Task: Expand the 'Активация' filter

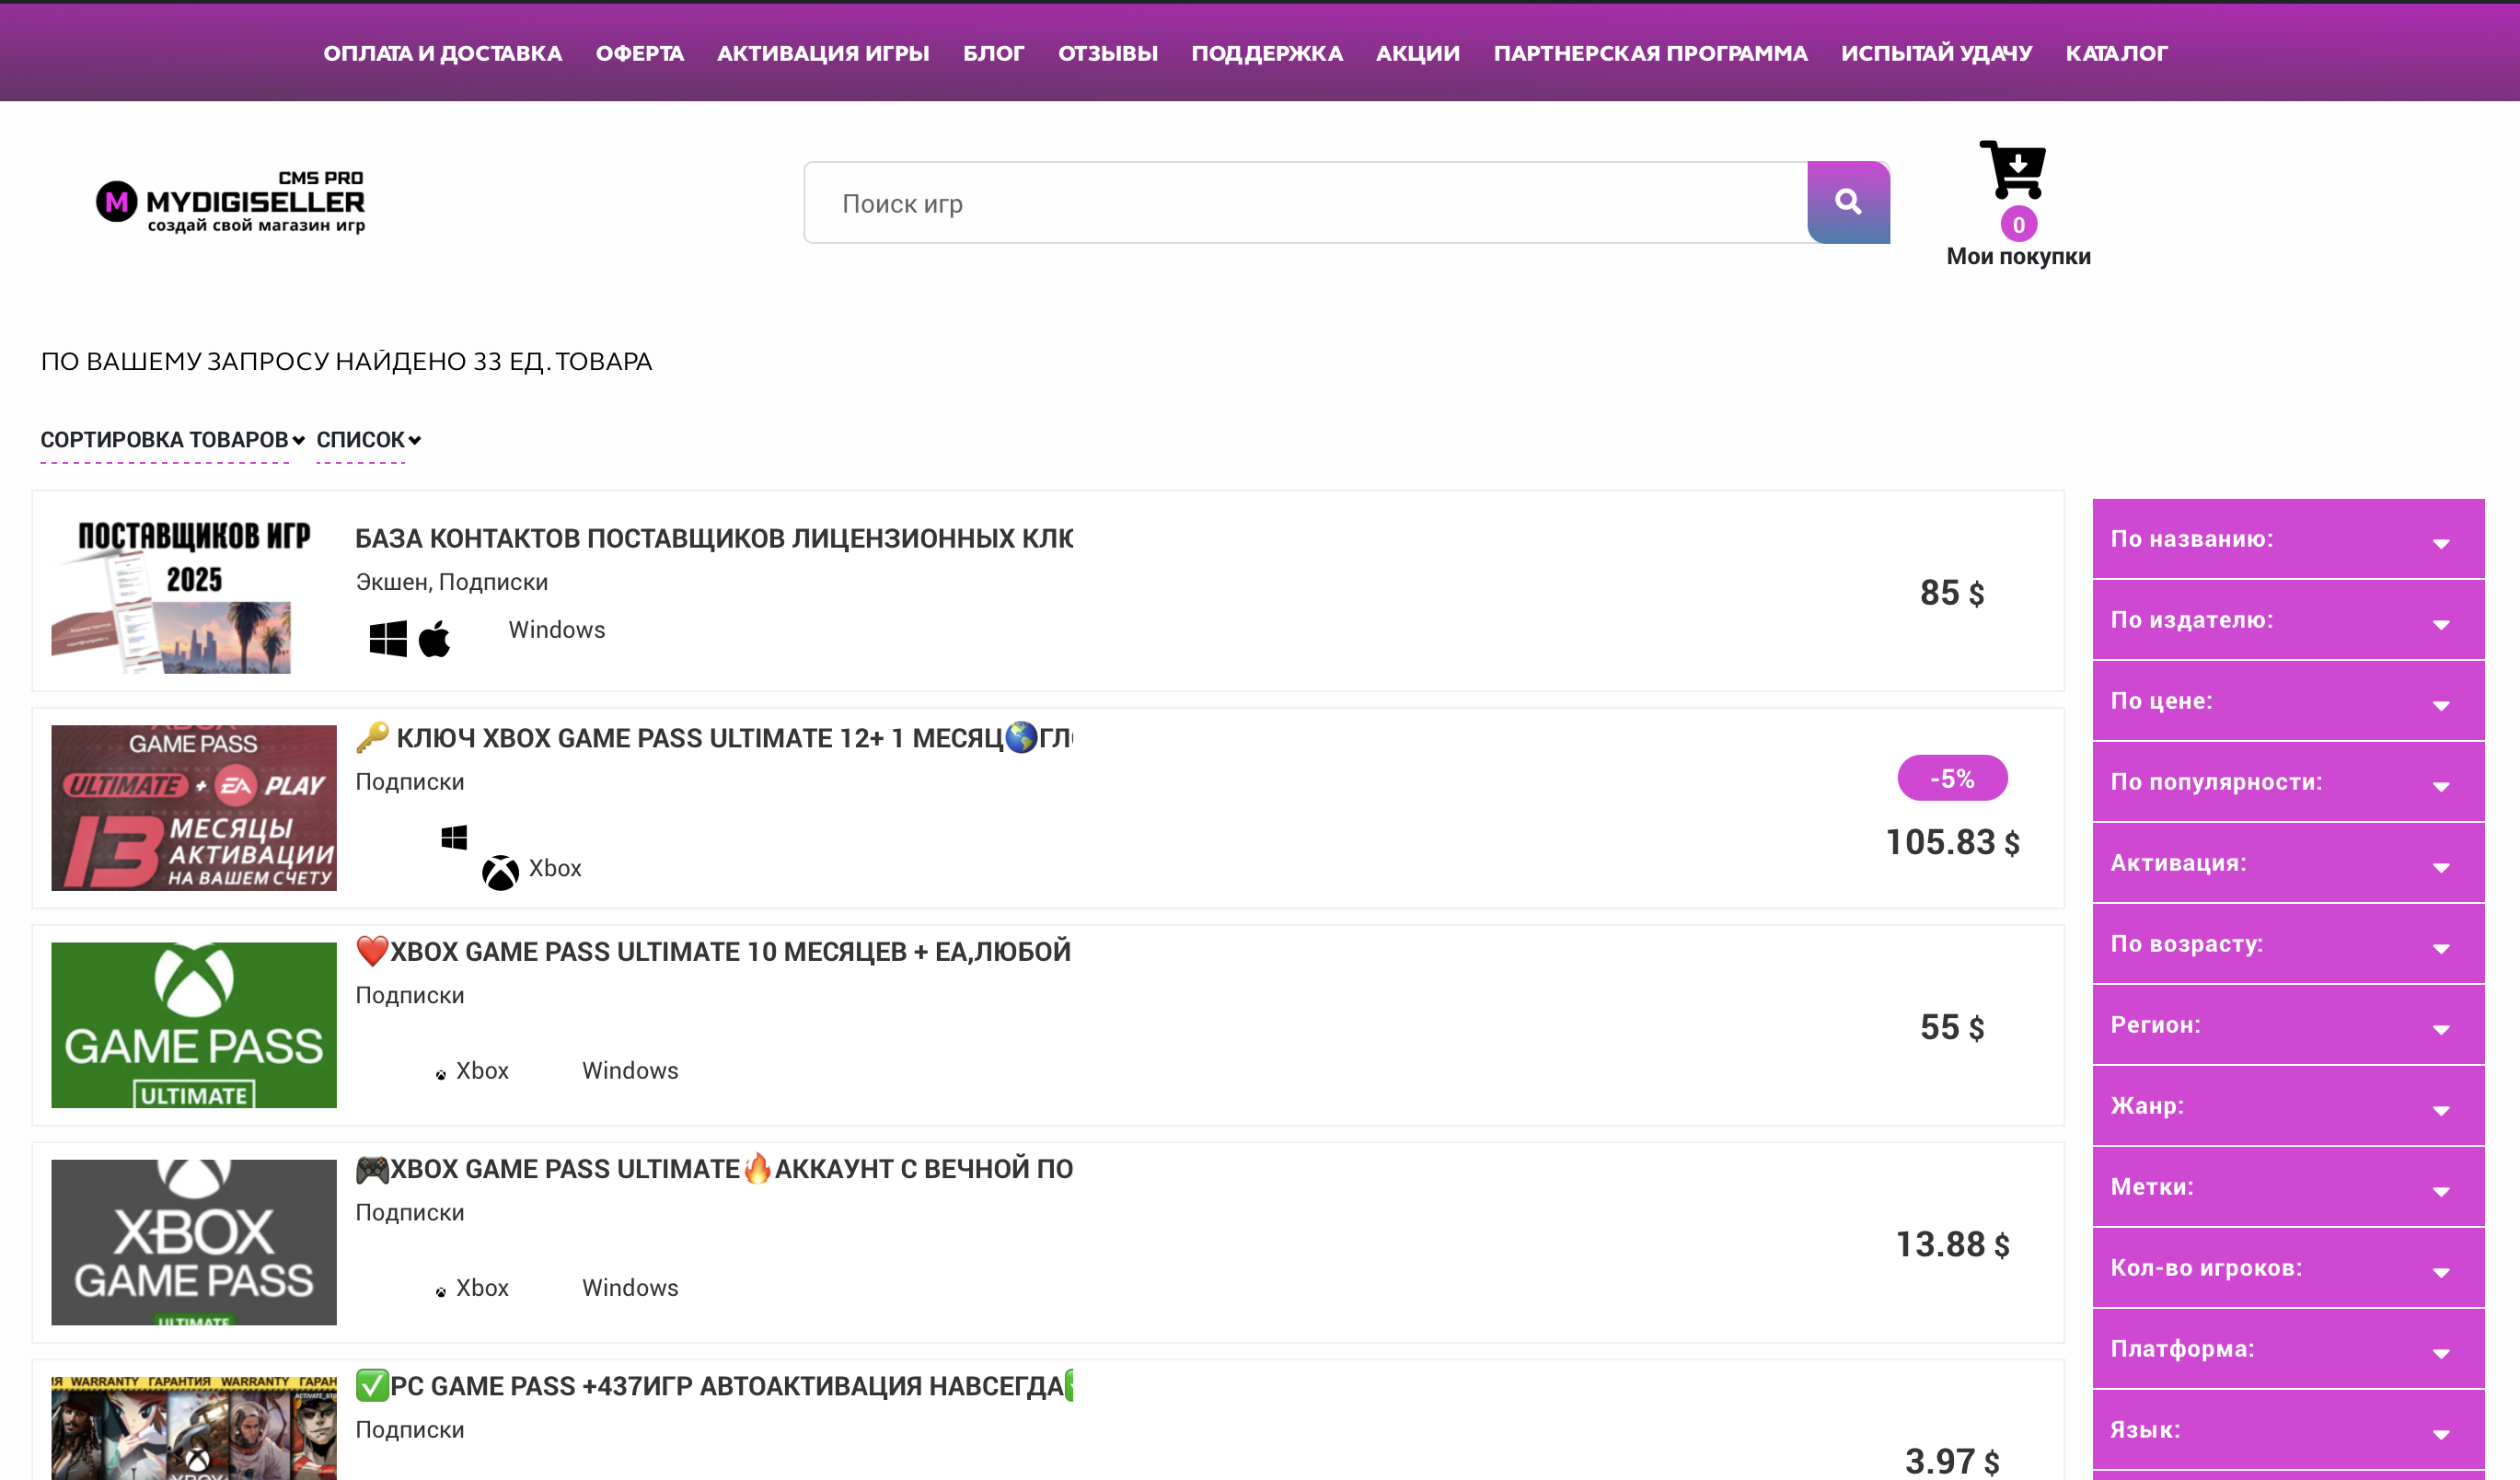Action: (2288, 863)
